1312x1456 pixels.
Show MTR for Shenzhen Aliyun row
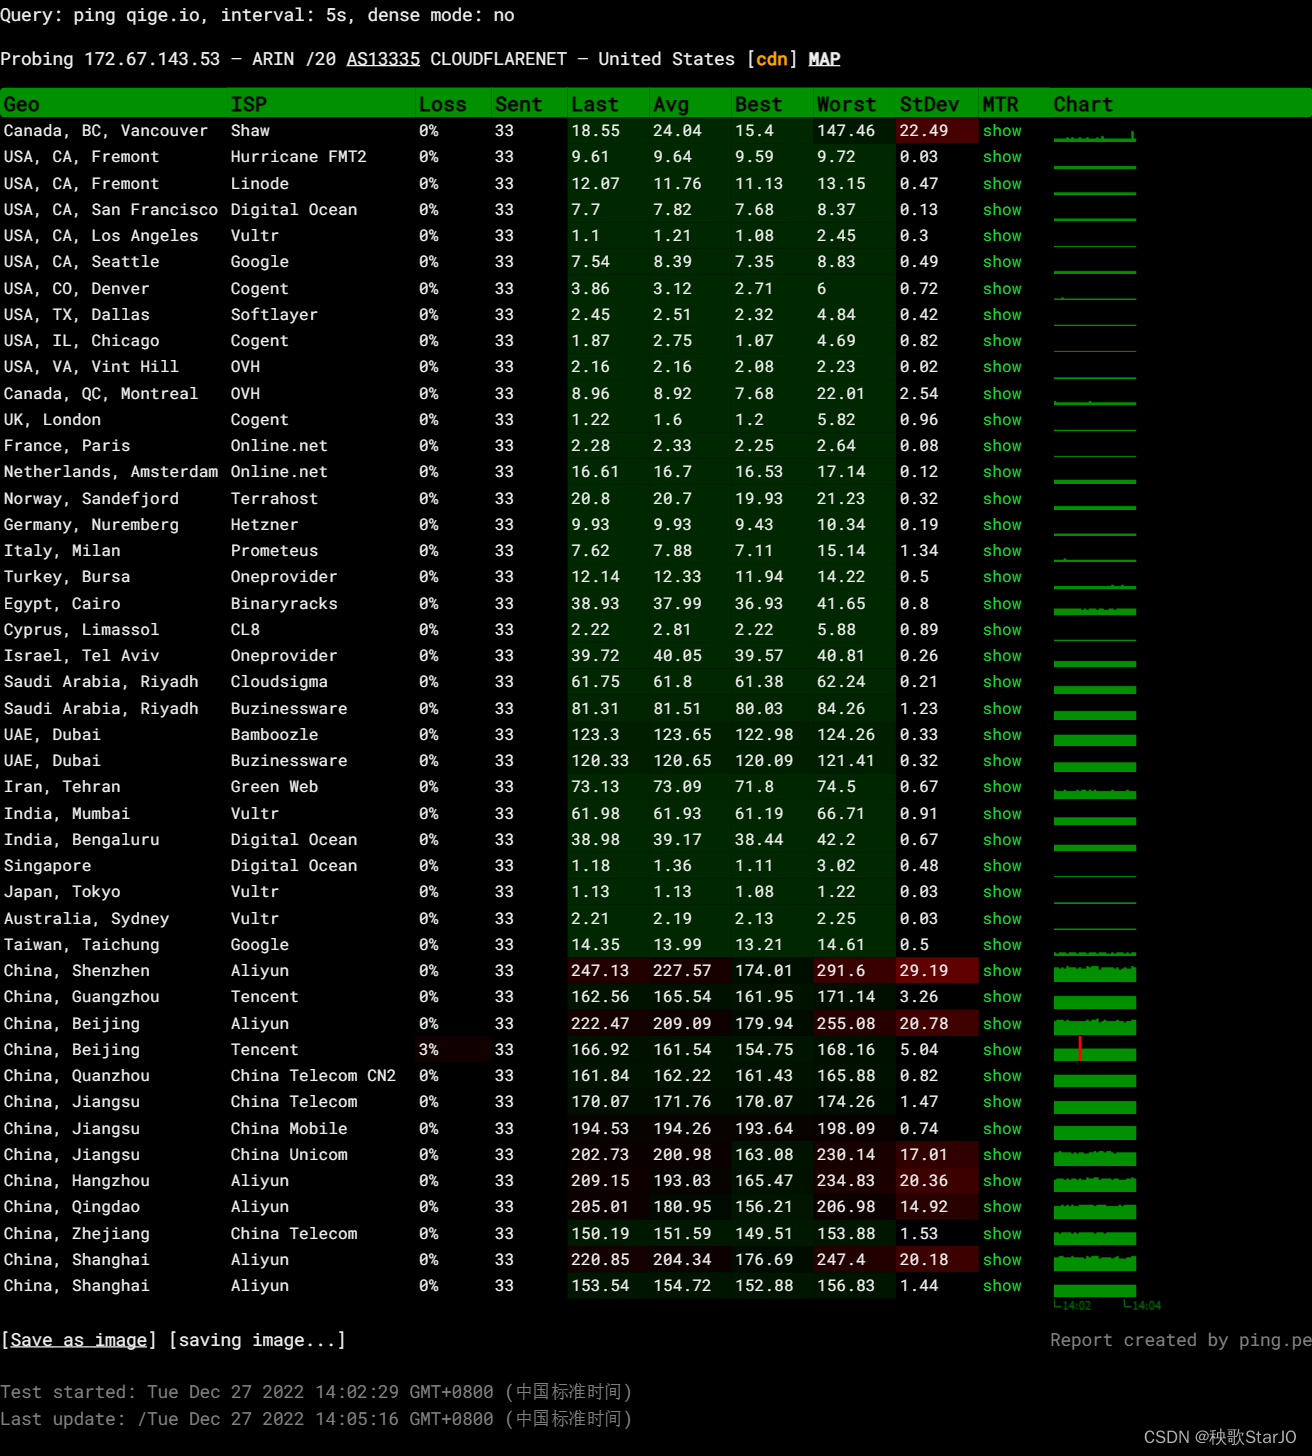1002,971
